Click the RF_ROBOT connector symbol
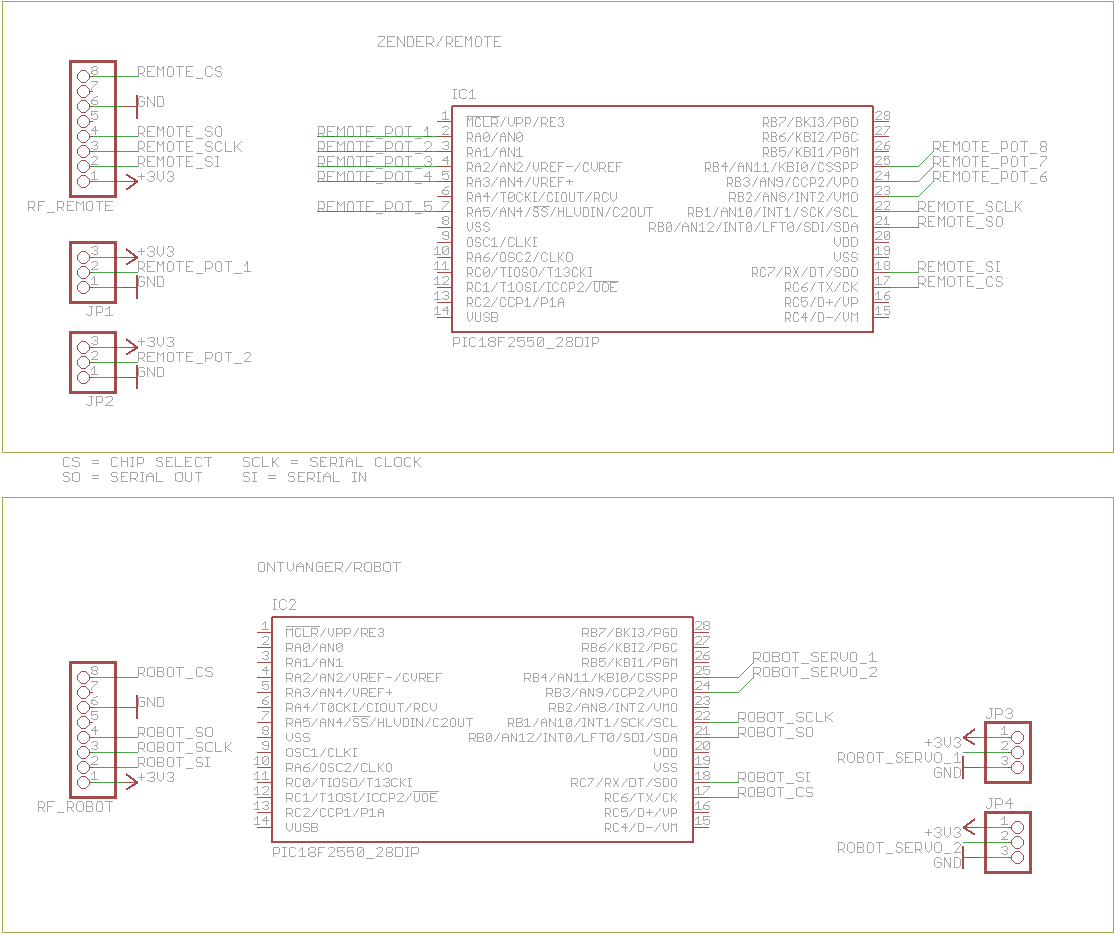This screenshot has height=934, width=1114. click(93, 729)
